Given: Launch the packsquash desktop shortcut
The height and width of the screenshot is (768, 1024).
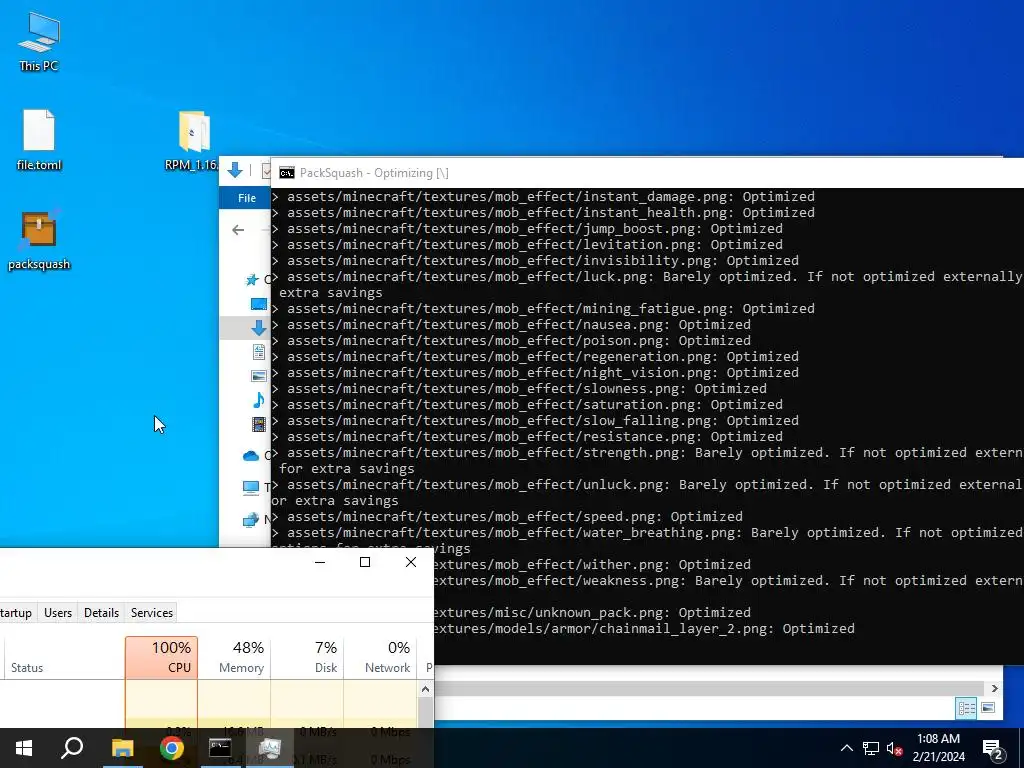Looking at the screenshot, I should (39, 240).
